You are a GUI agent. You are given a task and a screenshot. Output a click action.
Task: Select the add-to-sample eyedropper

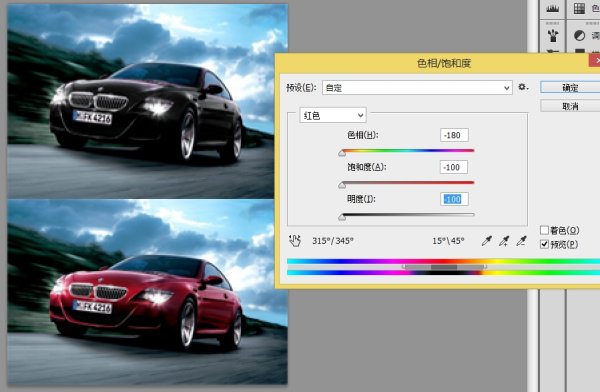504,241
